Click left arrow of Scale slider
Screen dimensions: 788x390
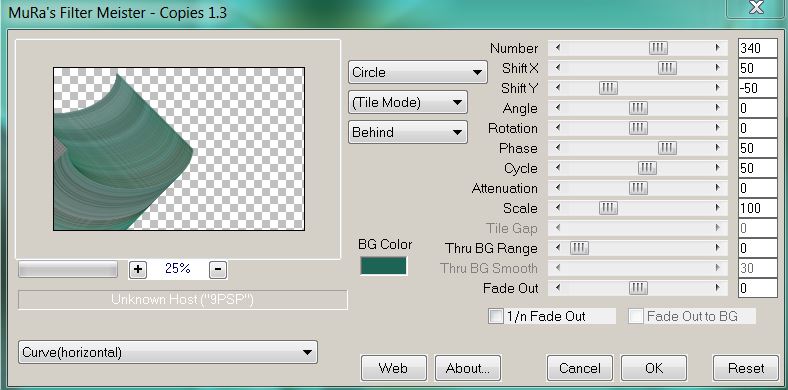point(558,208)
